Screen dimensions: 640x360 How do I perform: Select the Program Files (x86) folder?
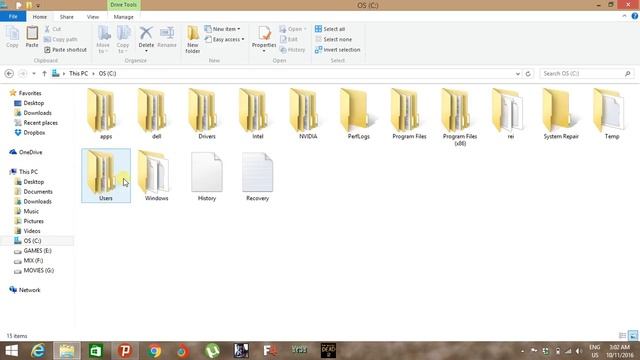pyautogui.click(x=460, y=118)
